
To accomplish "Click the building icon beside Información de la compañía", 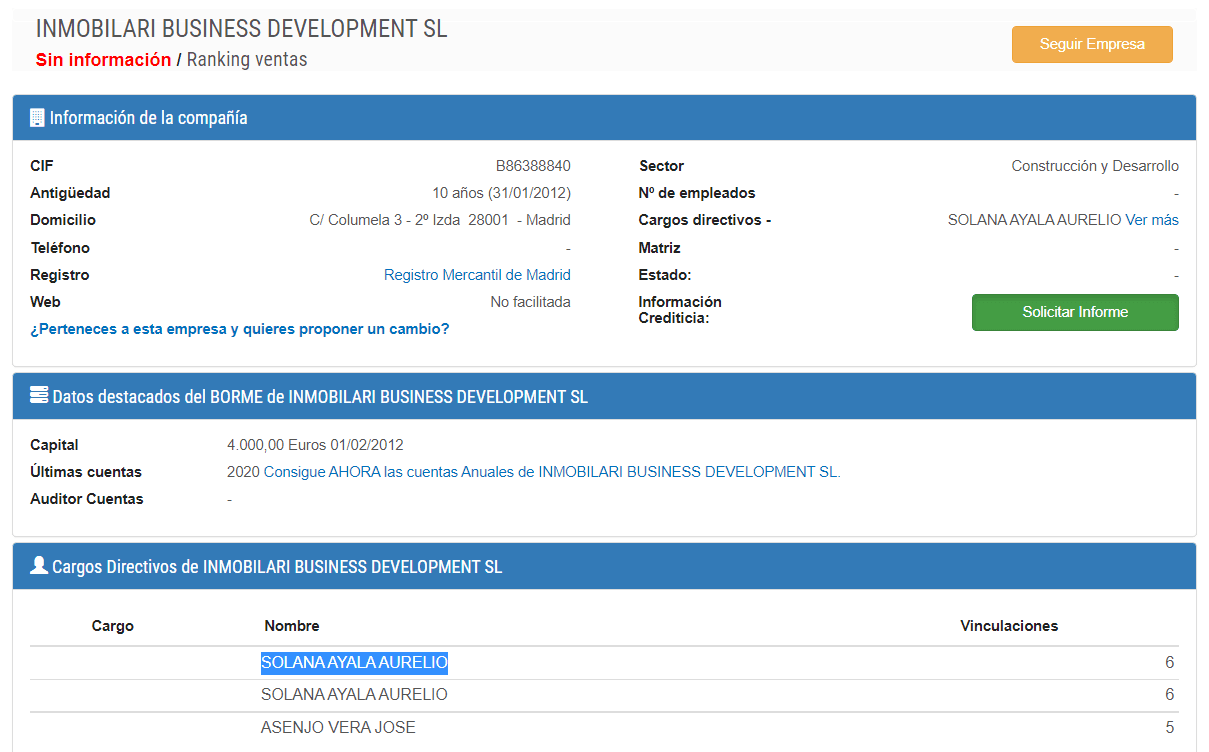I will pyautogui.click(x=37, y=118).
